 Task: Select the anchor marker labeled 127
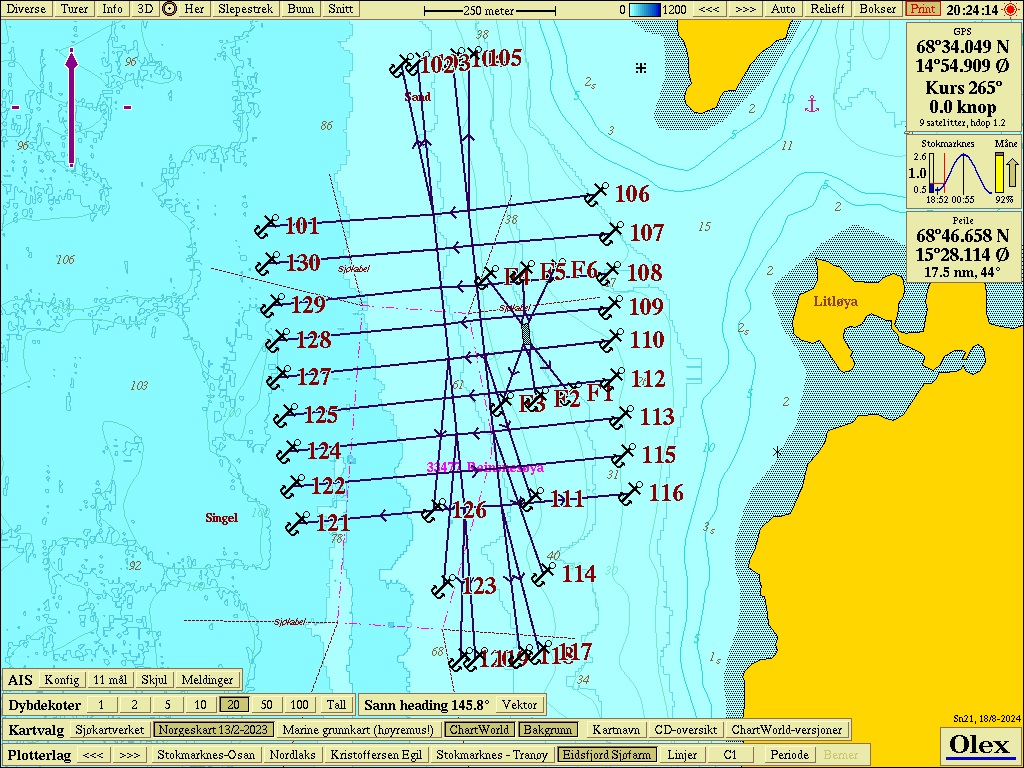point(280,377)
